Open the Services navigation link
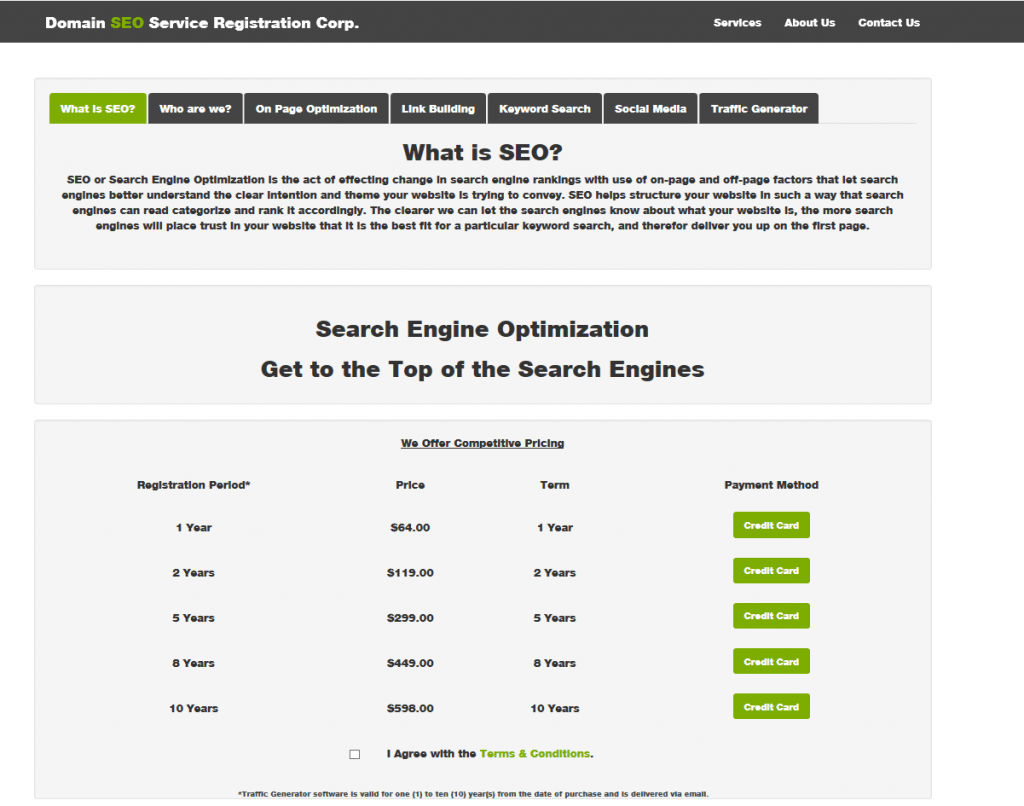The image size is (1024, 806). [737, 23]
